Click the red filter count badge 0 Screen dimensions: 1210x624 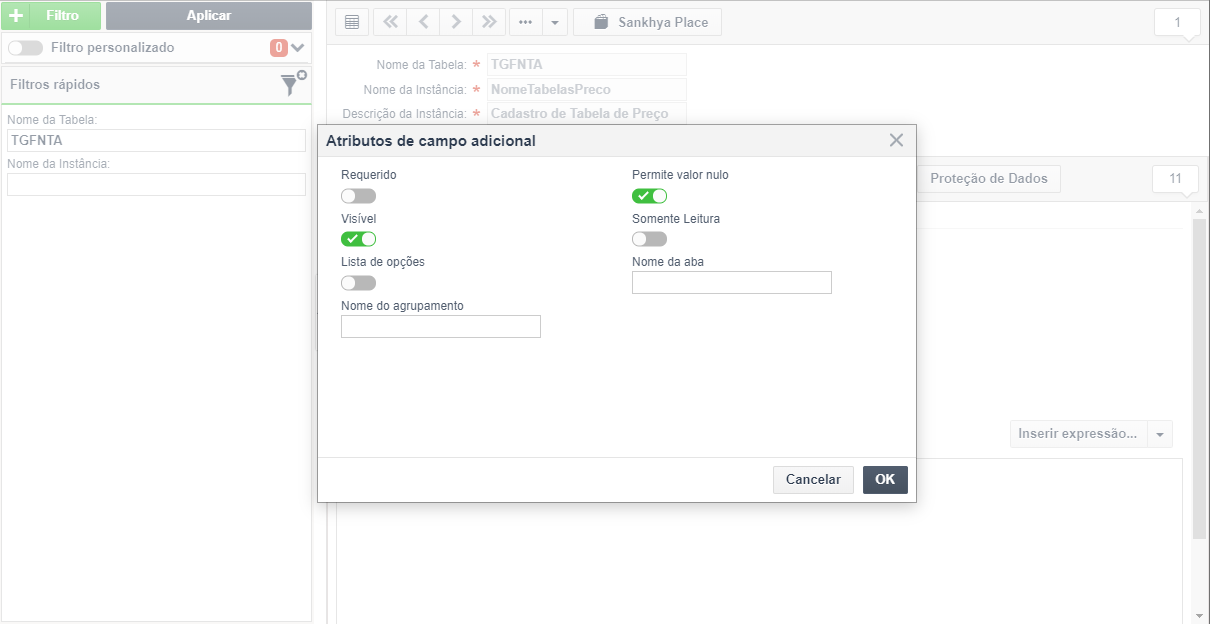point(279,47)
